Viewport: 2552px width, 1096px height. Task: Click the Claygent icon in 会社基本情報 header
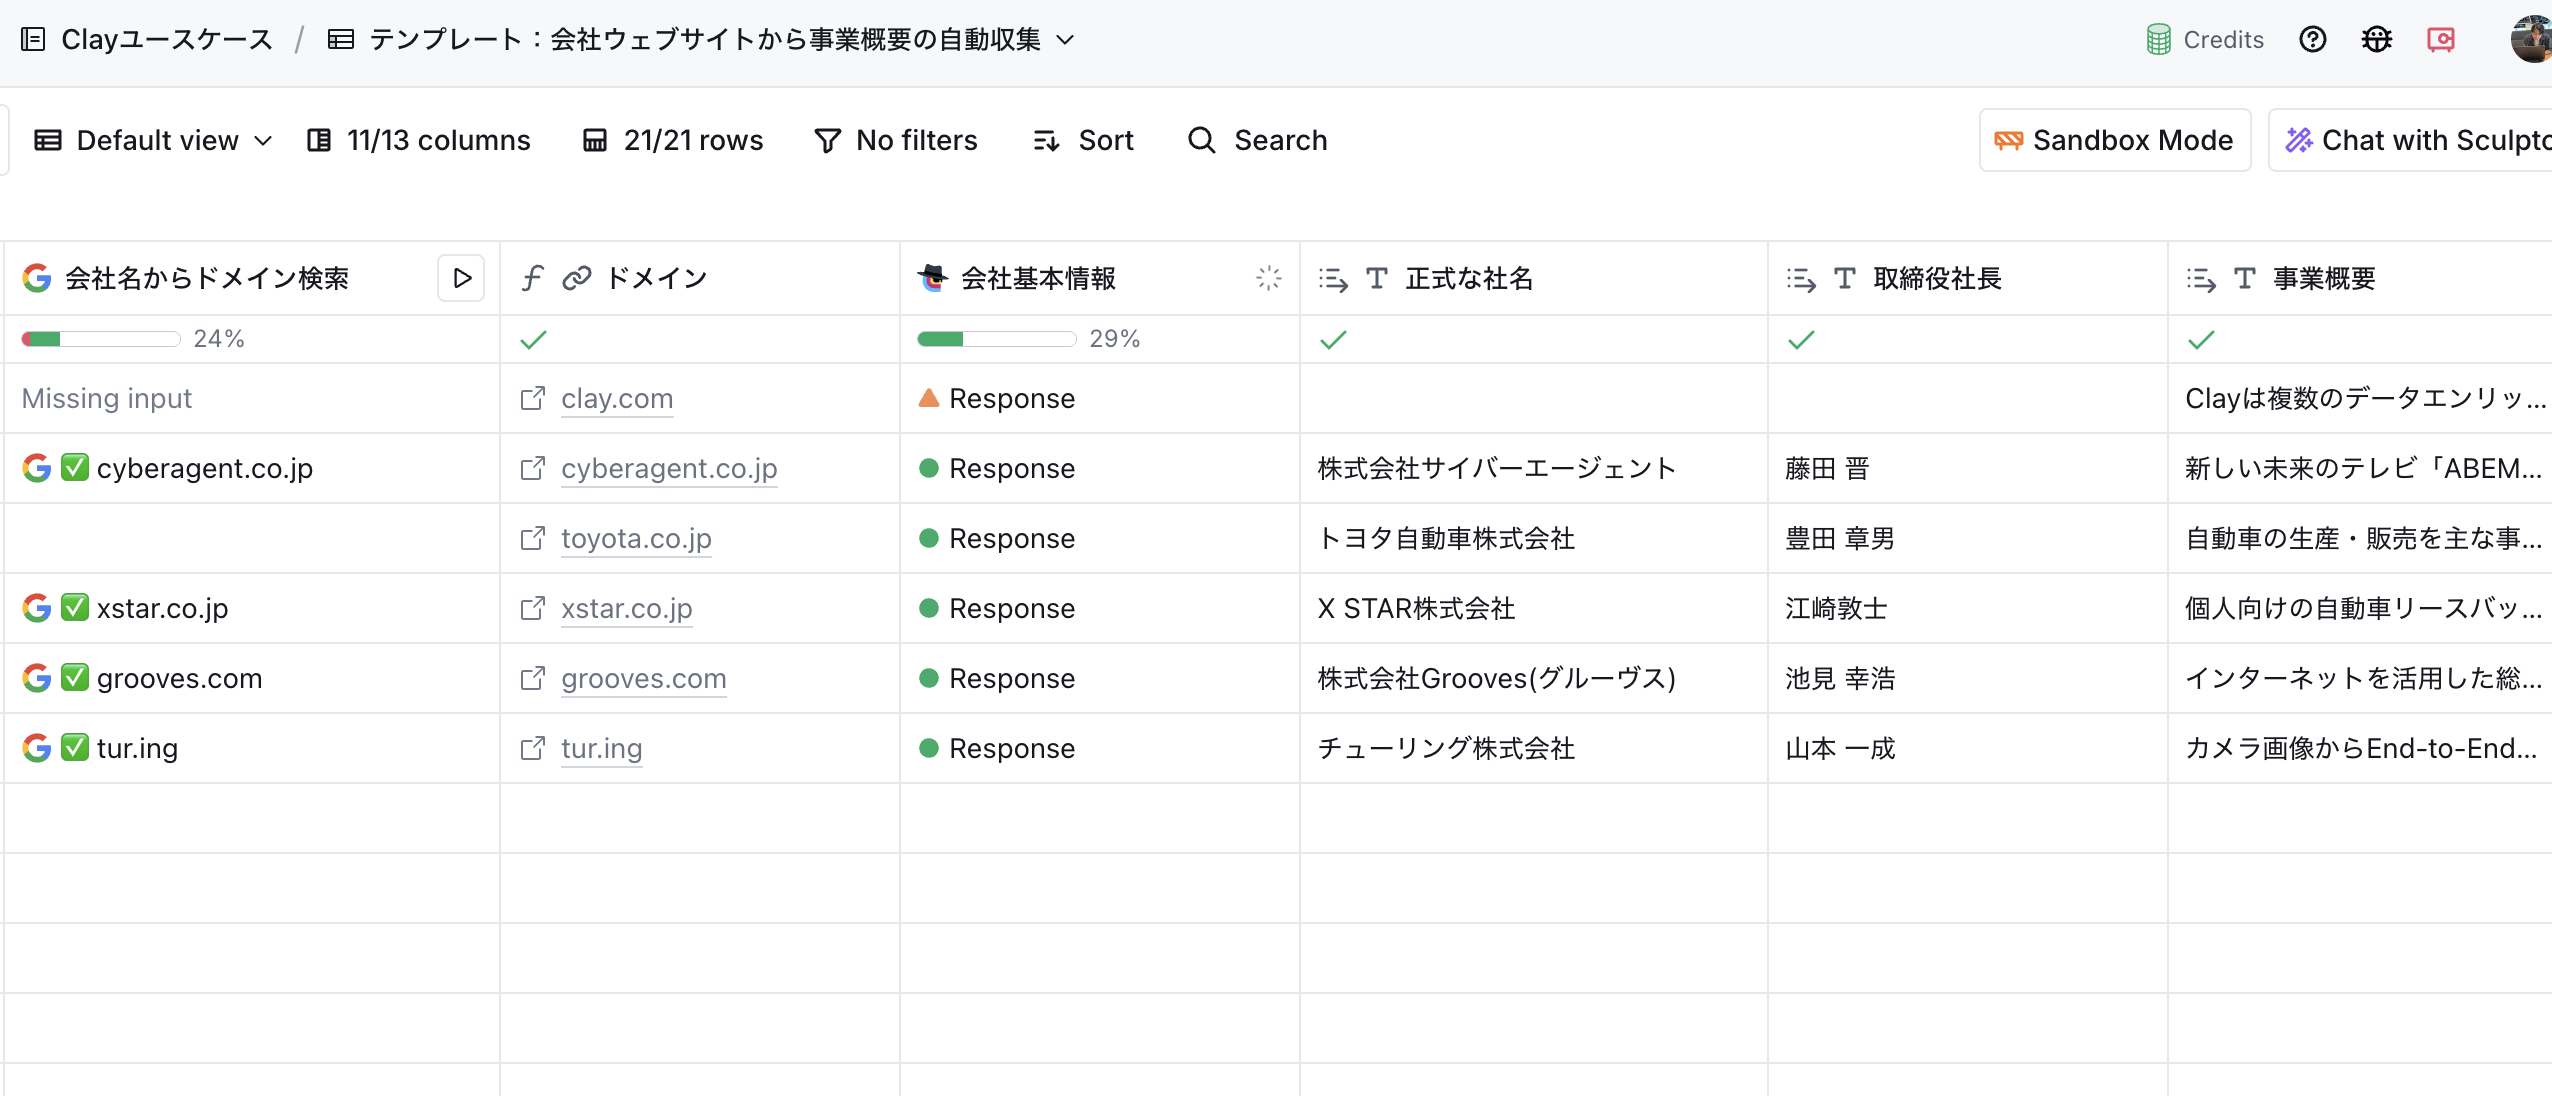click(932, 278)
